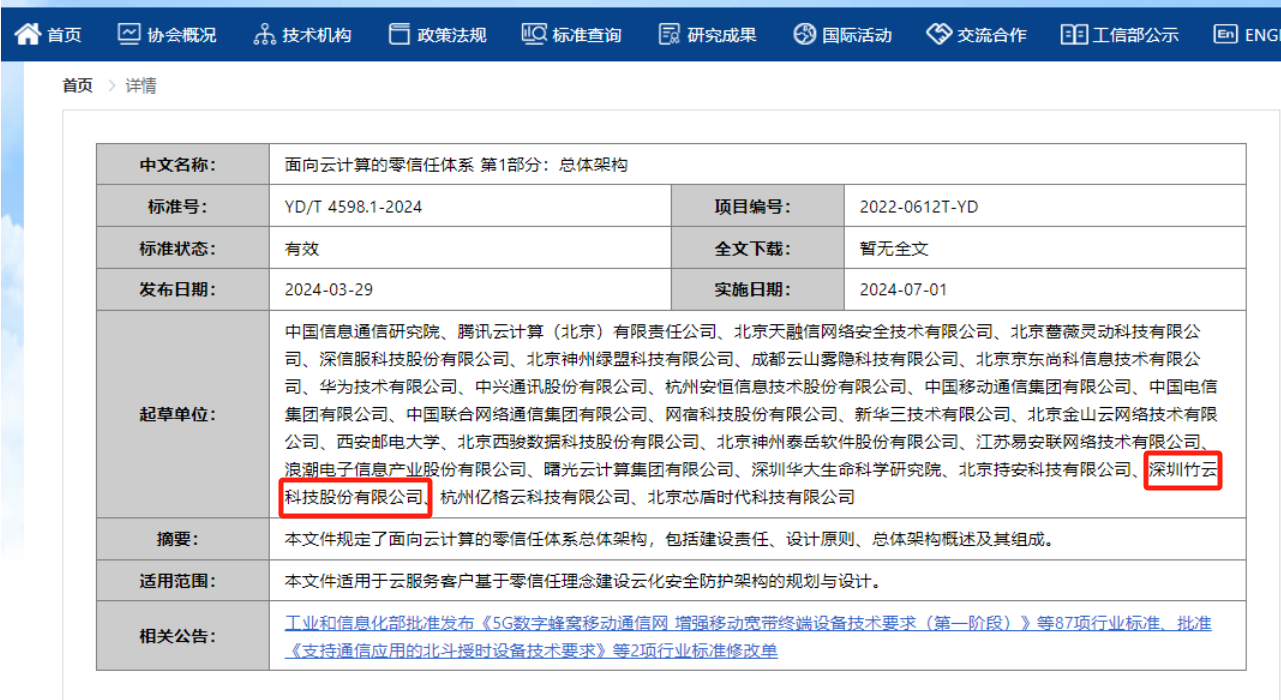1281x700 pixels.
Task: Open the 5G数字蜂窝移动通信网 announcement link
Action: tap(748, 623)
